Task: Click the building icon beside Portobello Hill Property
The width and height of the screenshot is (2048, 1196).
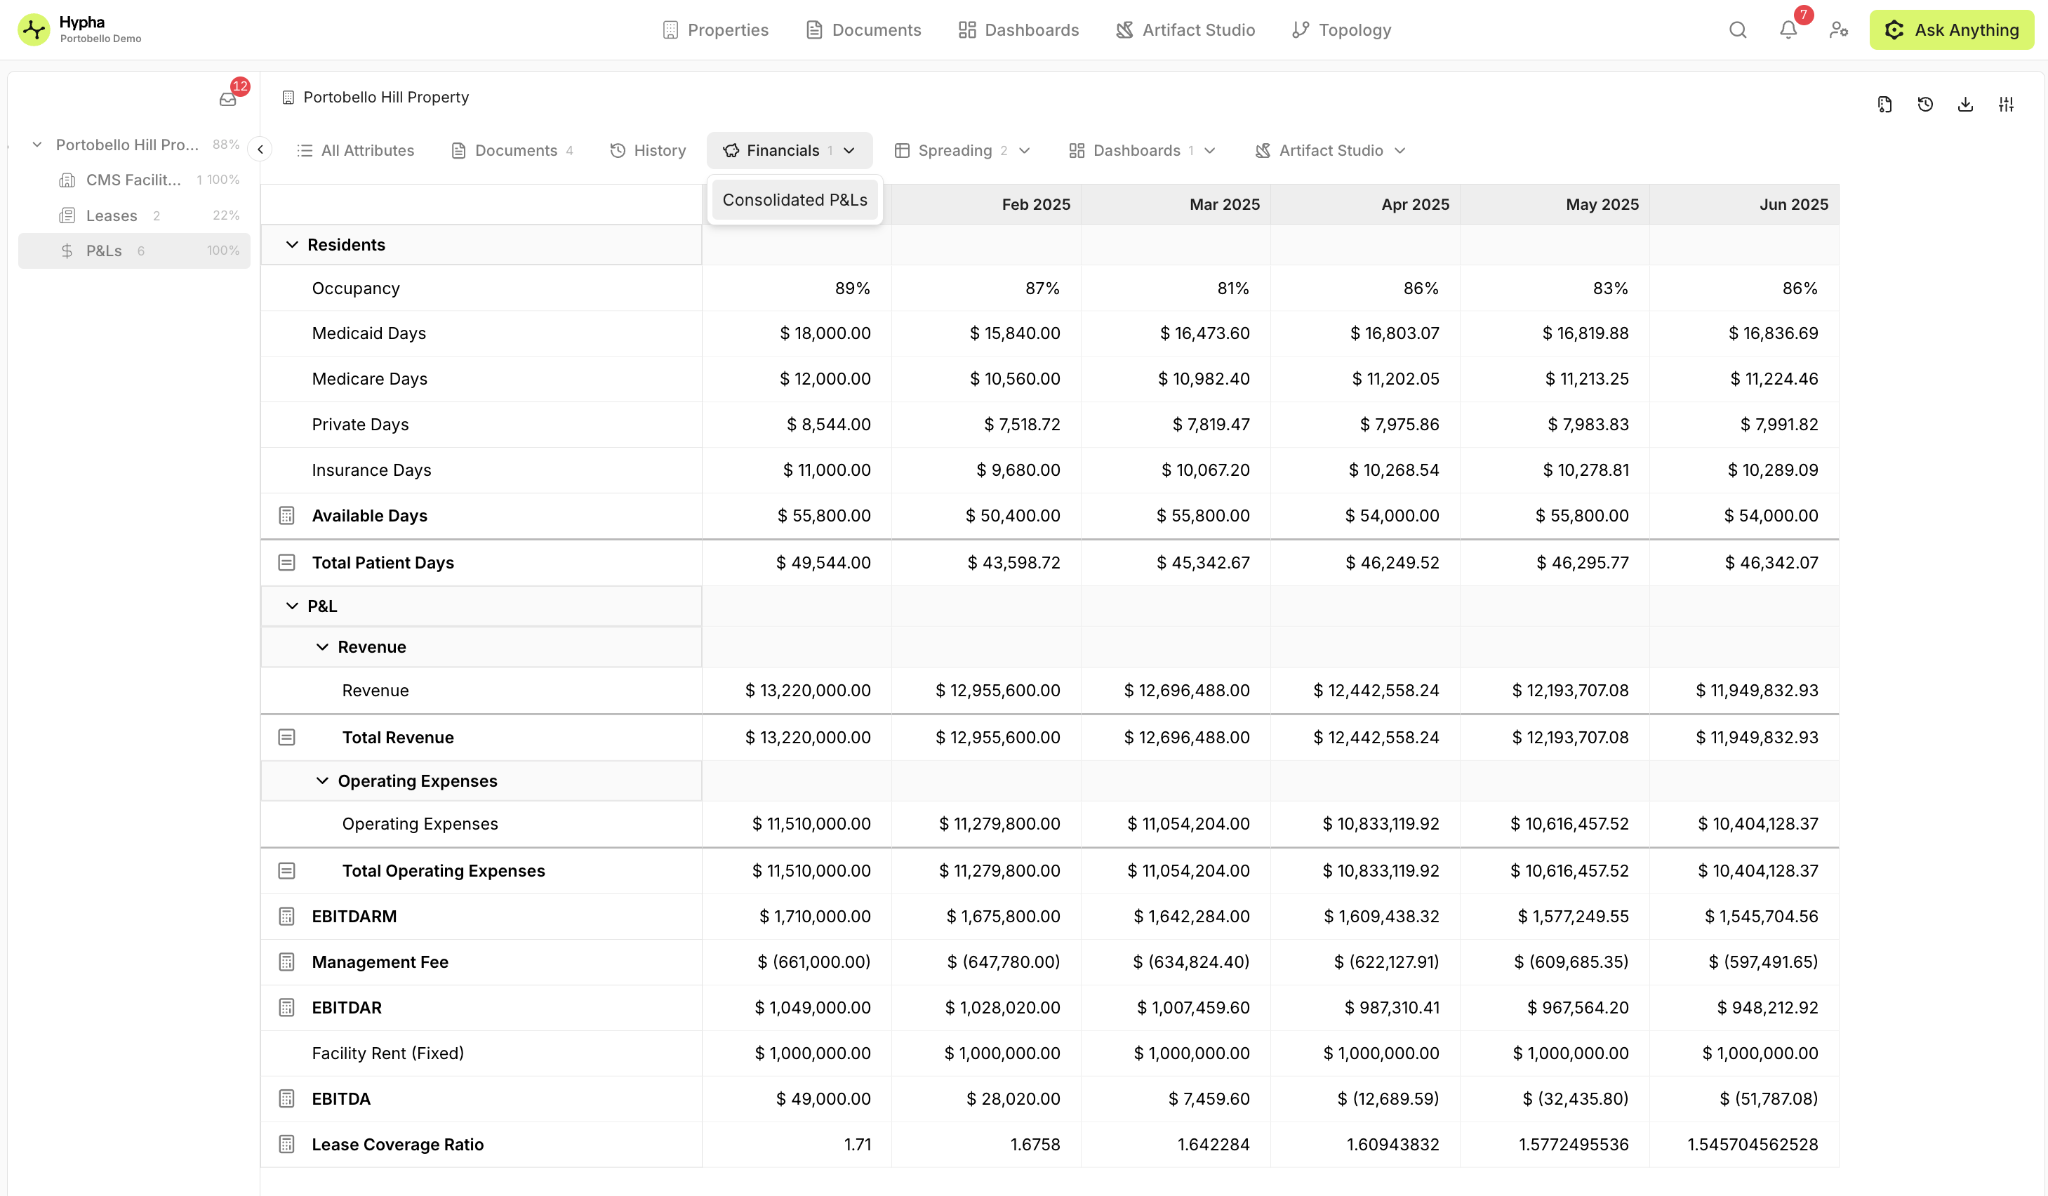Action: [x=288, y=97]
